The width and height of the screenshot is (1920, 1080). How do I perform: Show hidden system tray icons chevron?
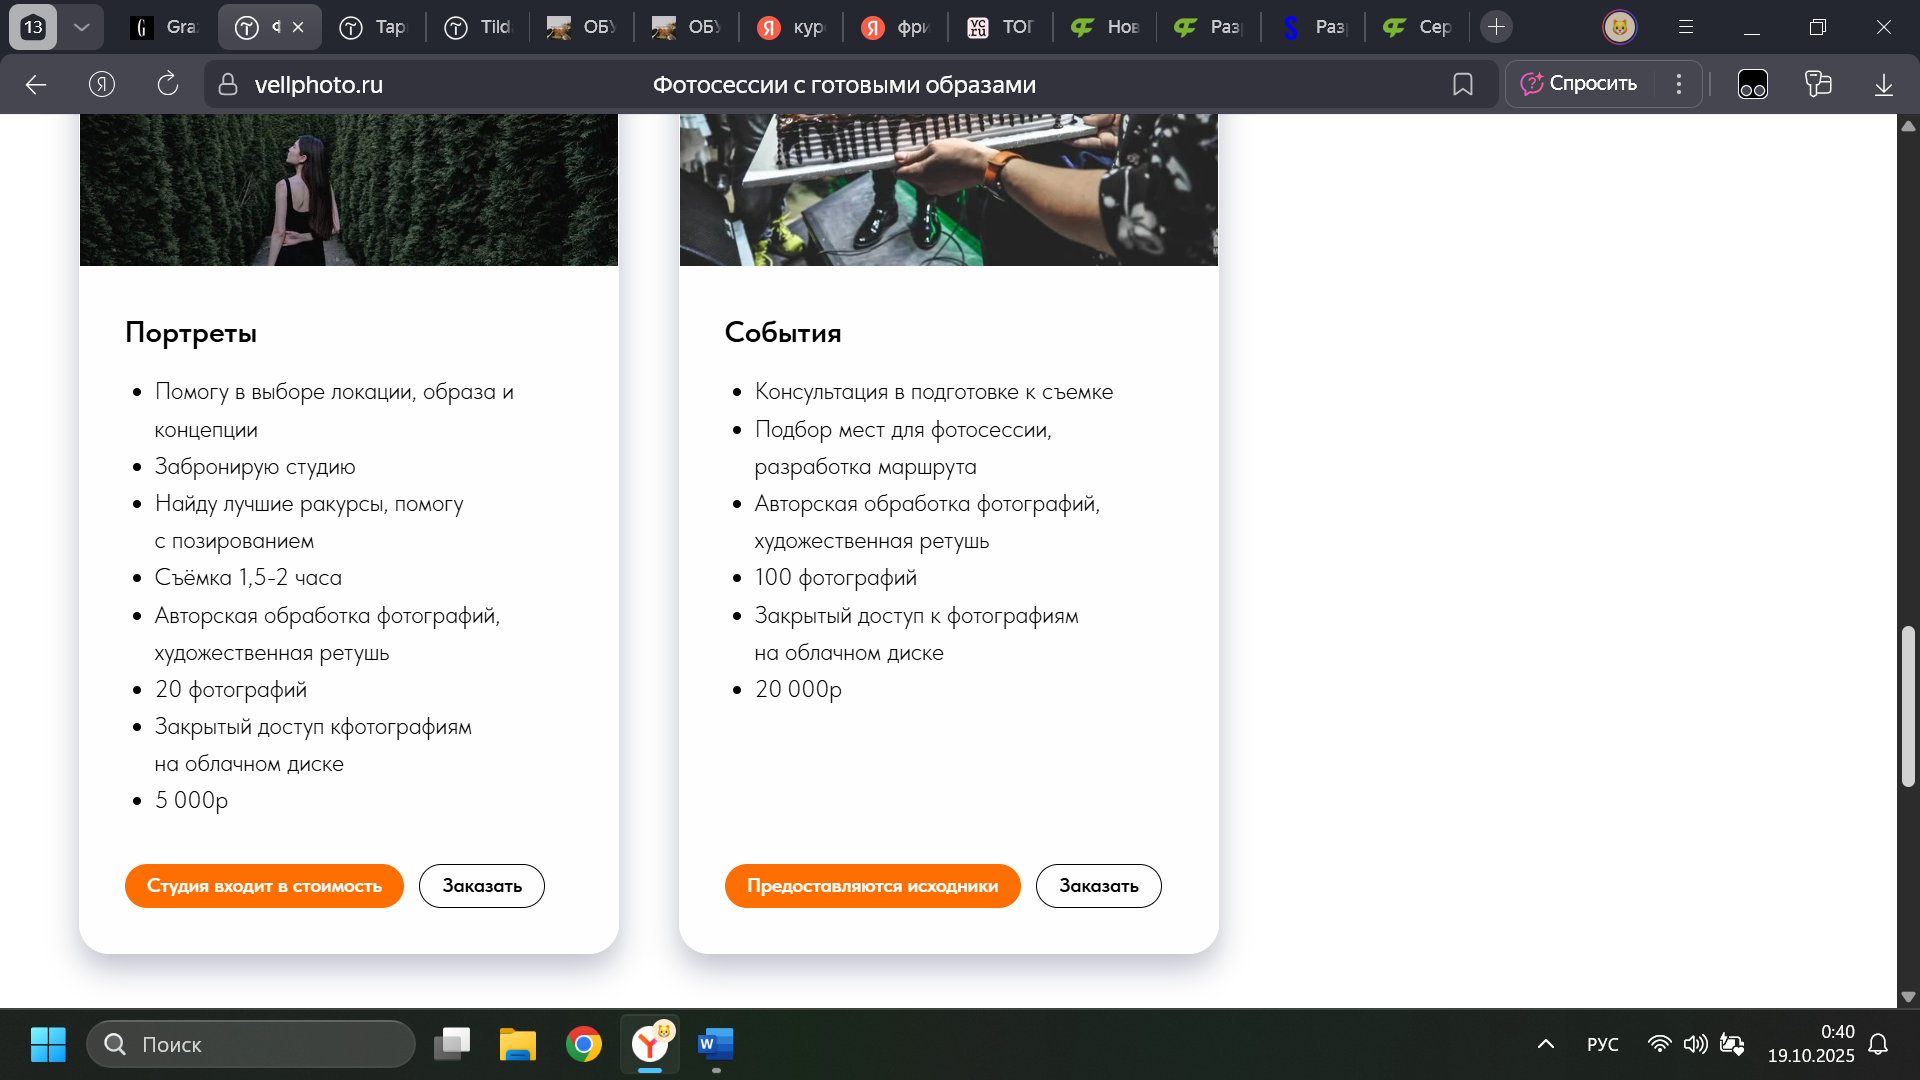(x=1545, y=1044)
